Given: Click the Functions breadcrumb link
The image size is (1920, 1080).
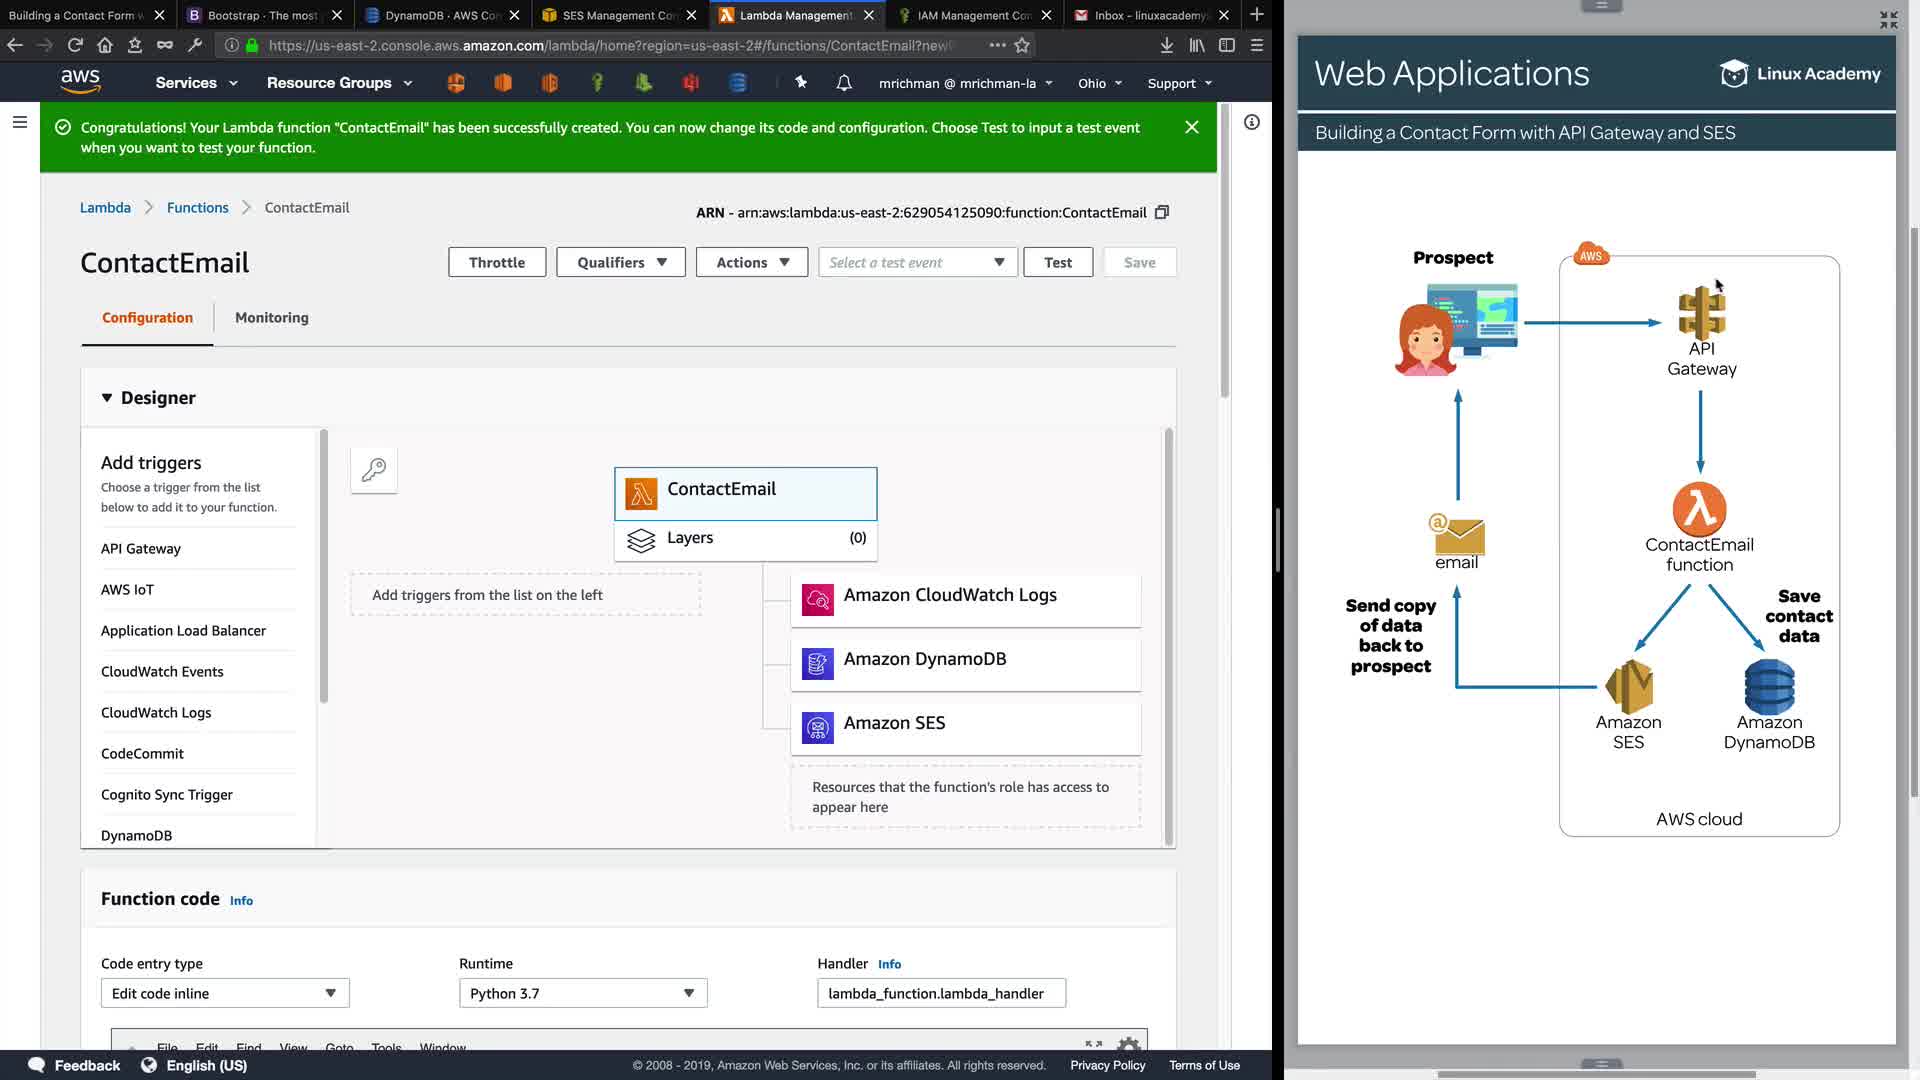Looking at the screenshot, I should point(197,208).
